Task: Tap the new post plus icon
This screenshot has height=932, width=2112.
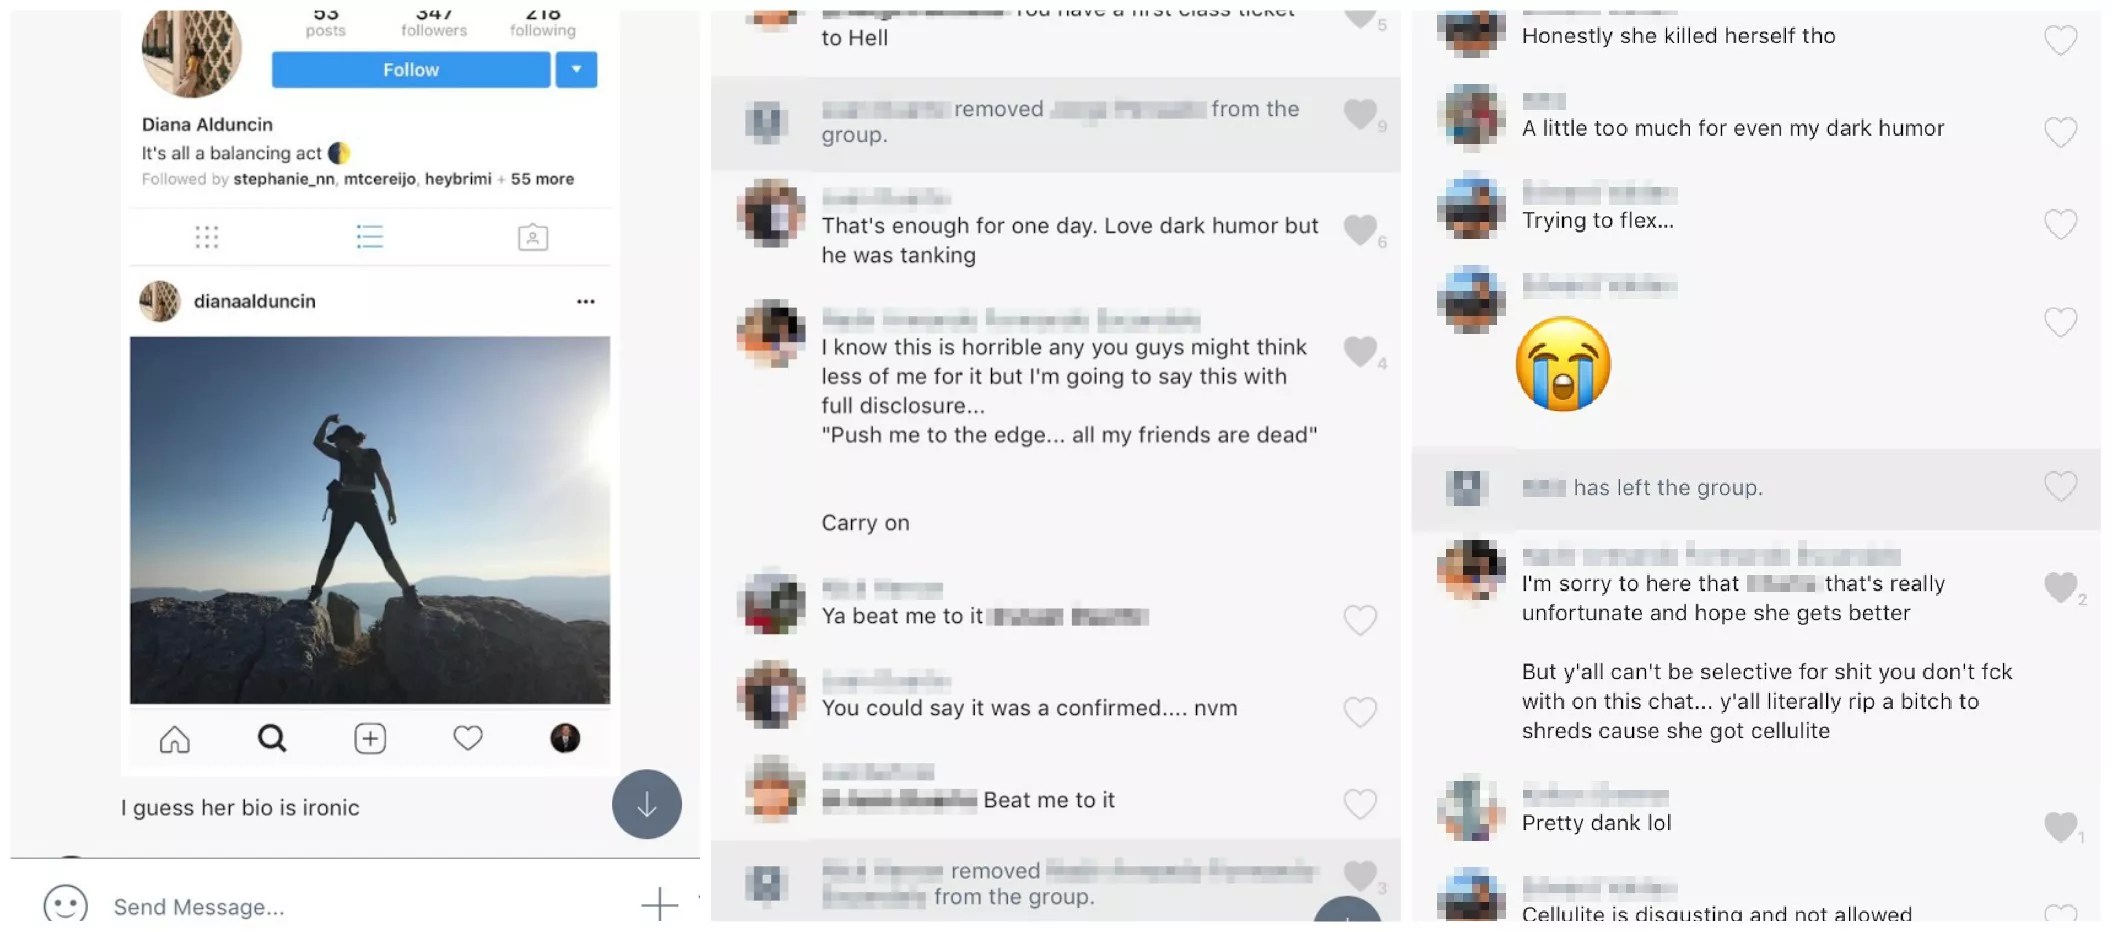Action: (370, 738)
